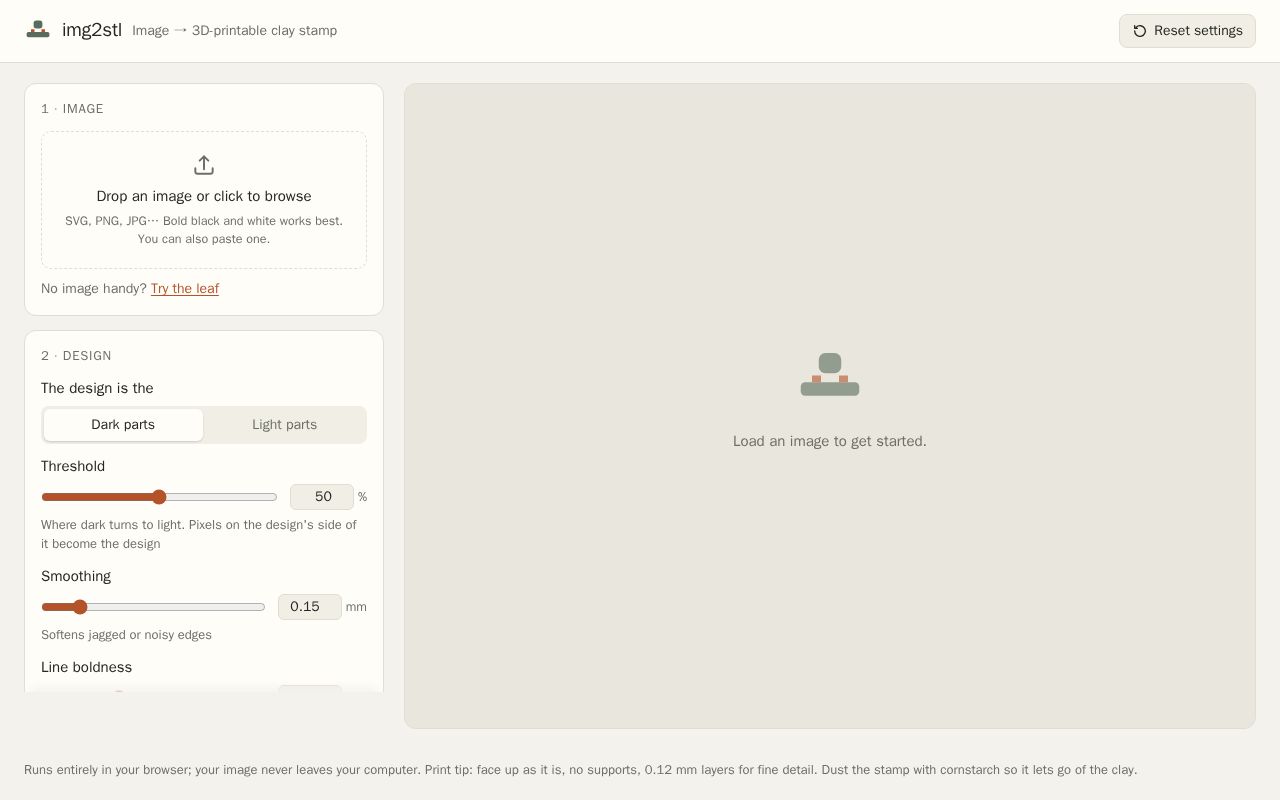This screenshot has width=1280, height=800.
Task: Click the Smoothing value field showing 0.15
Action: (310, 607)
